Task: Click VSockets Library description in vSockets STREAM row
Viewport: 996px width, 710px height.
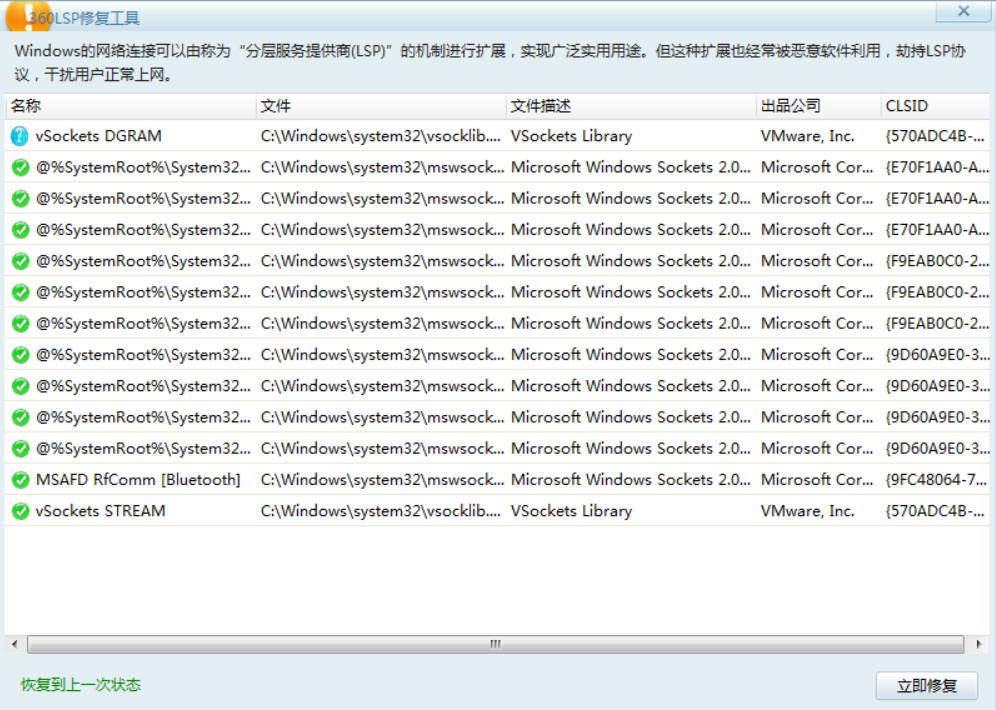Action: coord(571,511)
